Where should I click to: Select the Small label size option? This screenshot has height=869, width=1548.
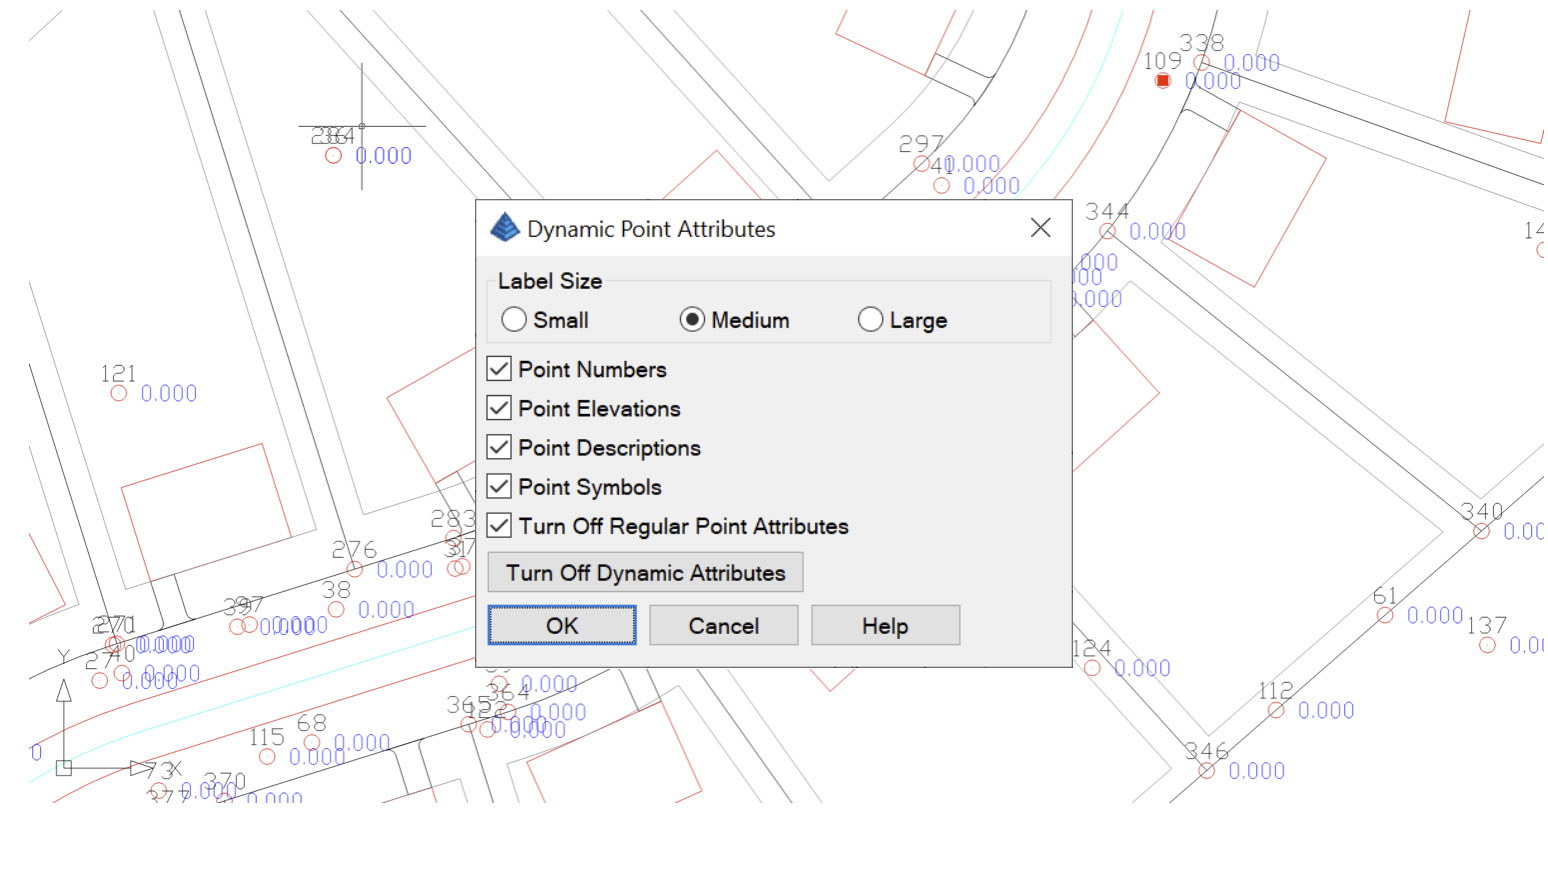[514, 319]
